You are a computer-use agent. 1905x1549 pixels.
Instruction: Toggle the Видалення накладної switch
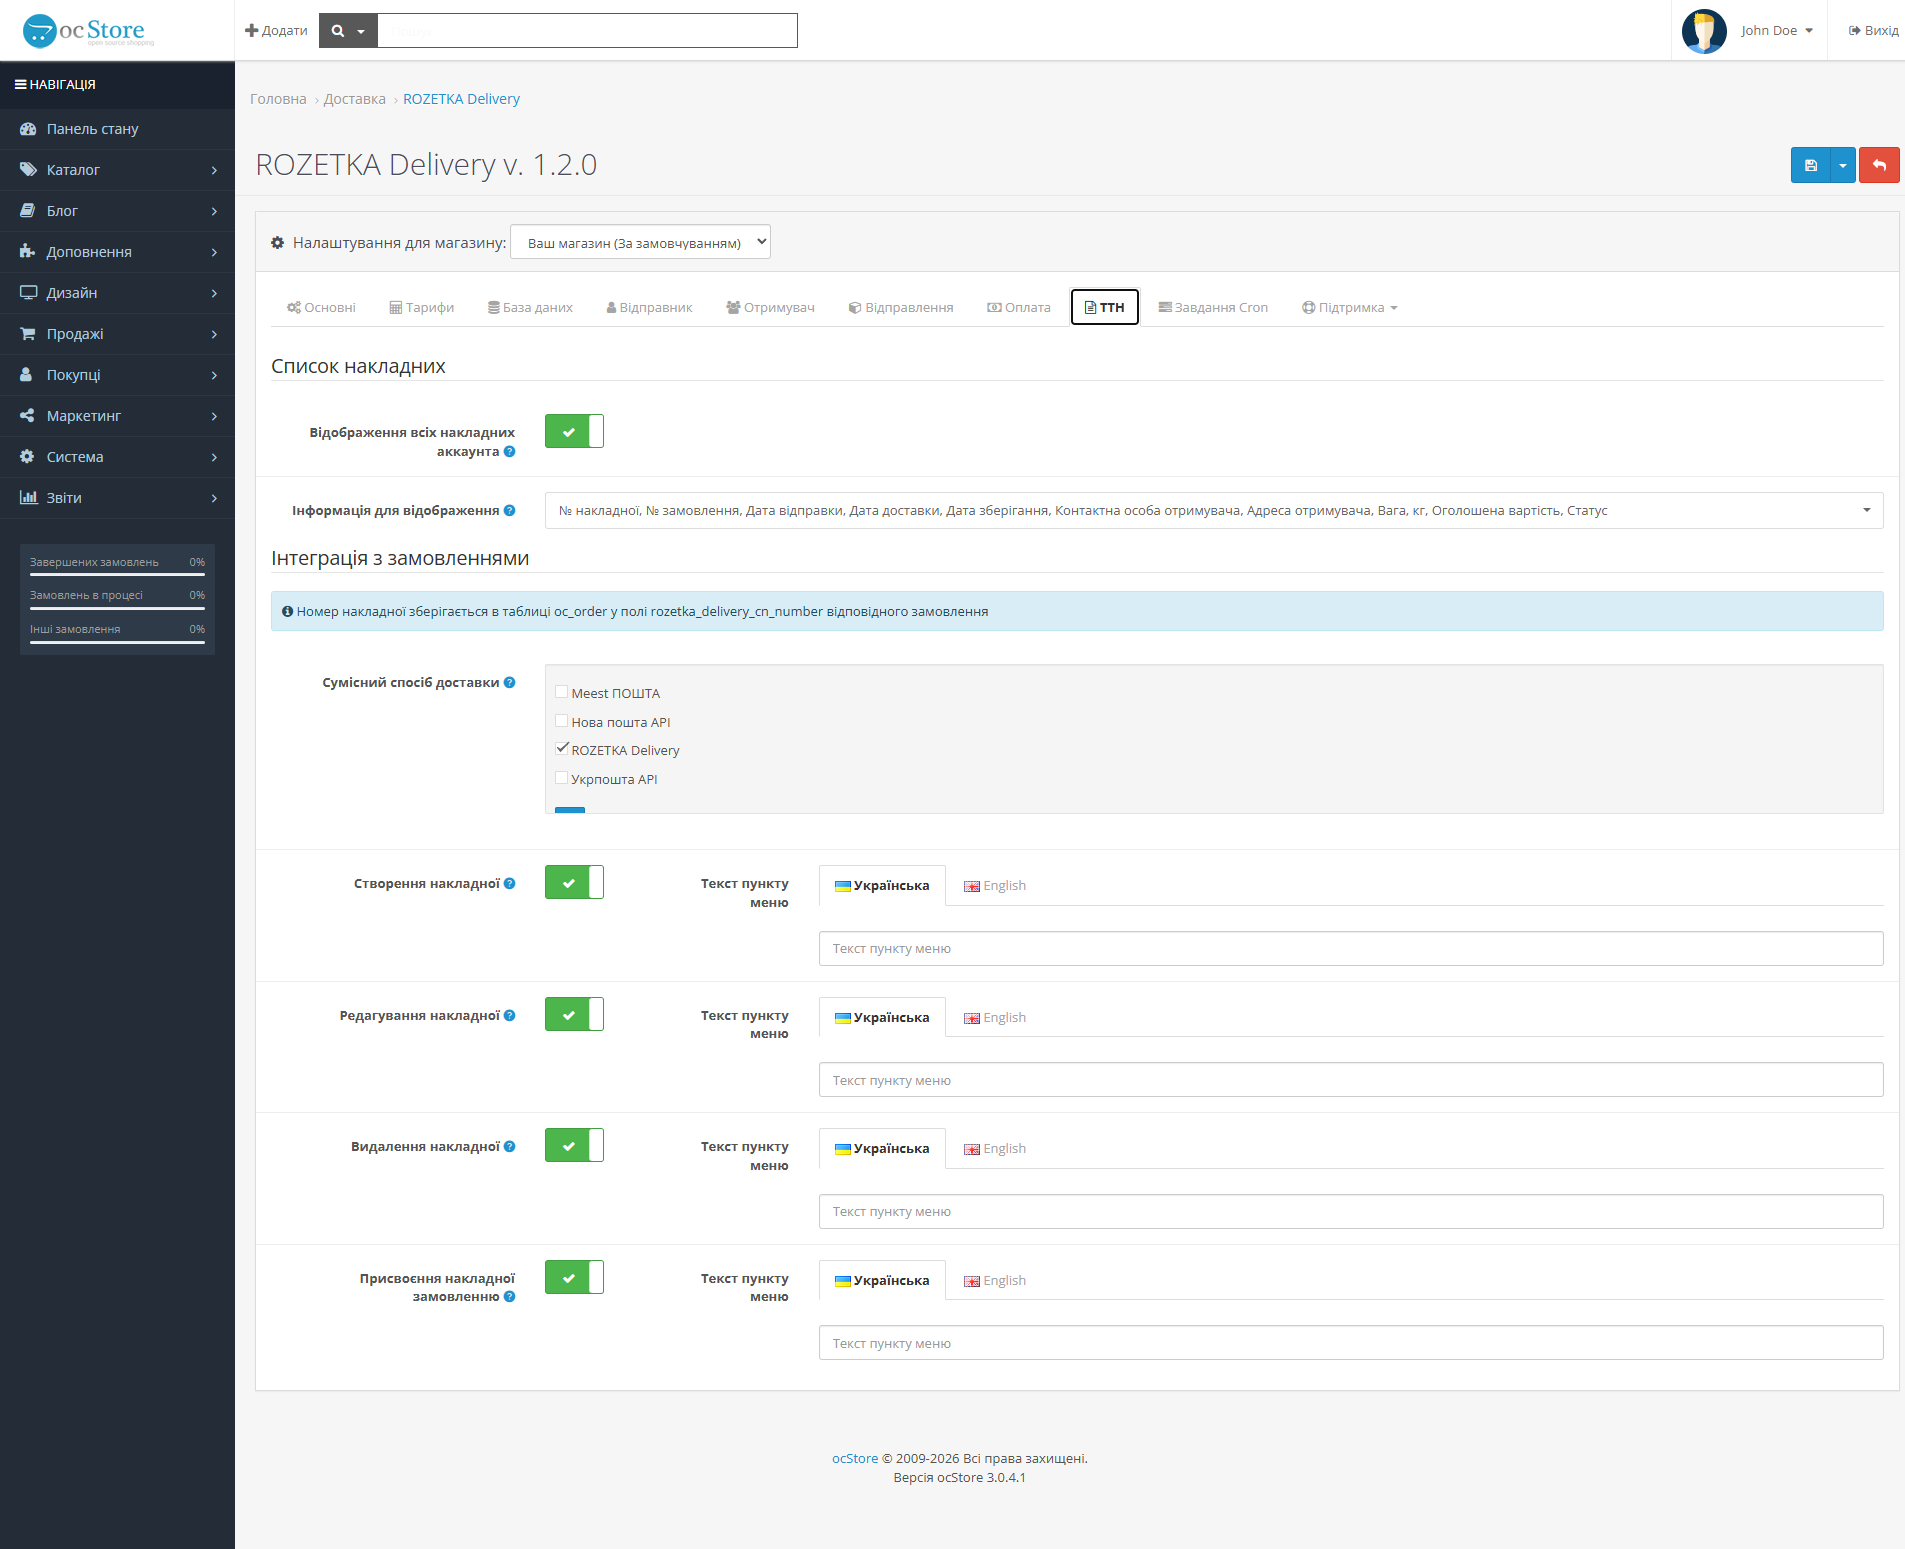point(574,1145)
